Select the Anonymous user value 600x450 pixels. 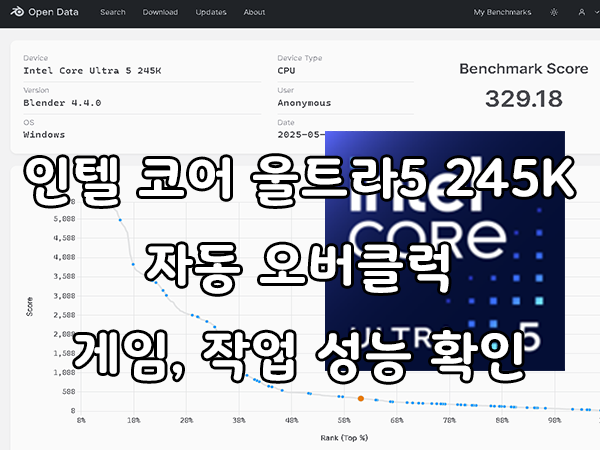(x=304, y=103)
